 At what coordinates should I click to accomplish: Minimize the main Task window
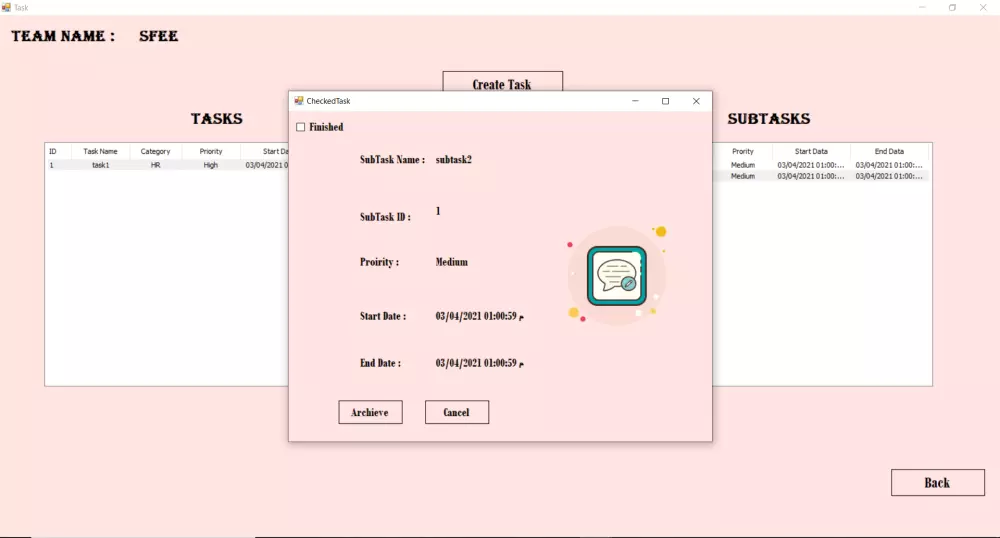tap(922, 8)
